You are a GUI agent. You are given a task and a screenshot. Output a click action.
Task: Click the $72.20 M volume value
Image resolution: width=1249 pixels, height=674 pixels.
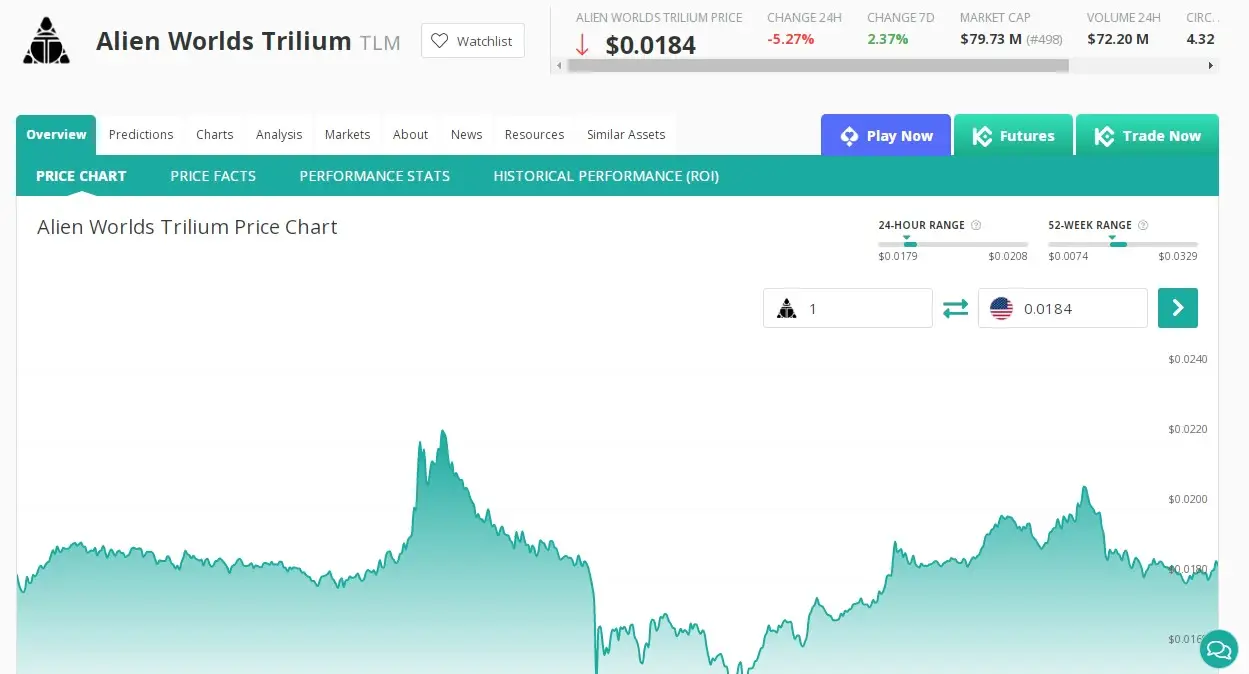pyautogui.click(x=1118, y=39)
